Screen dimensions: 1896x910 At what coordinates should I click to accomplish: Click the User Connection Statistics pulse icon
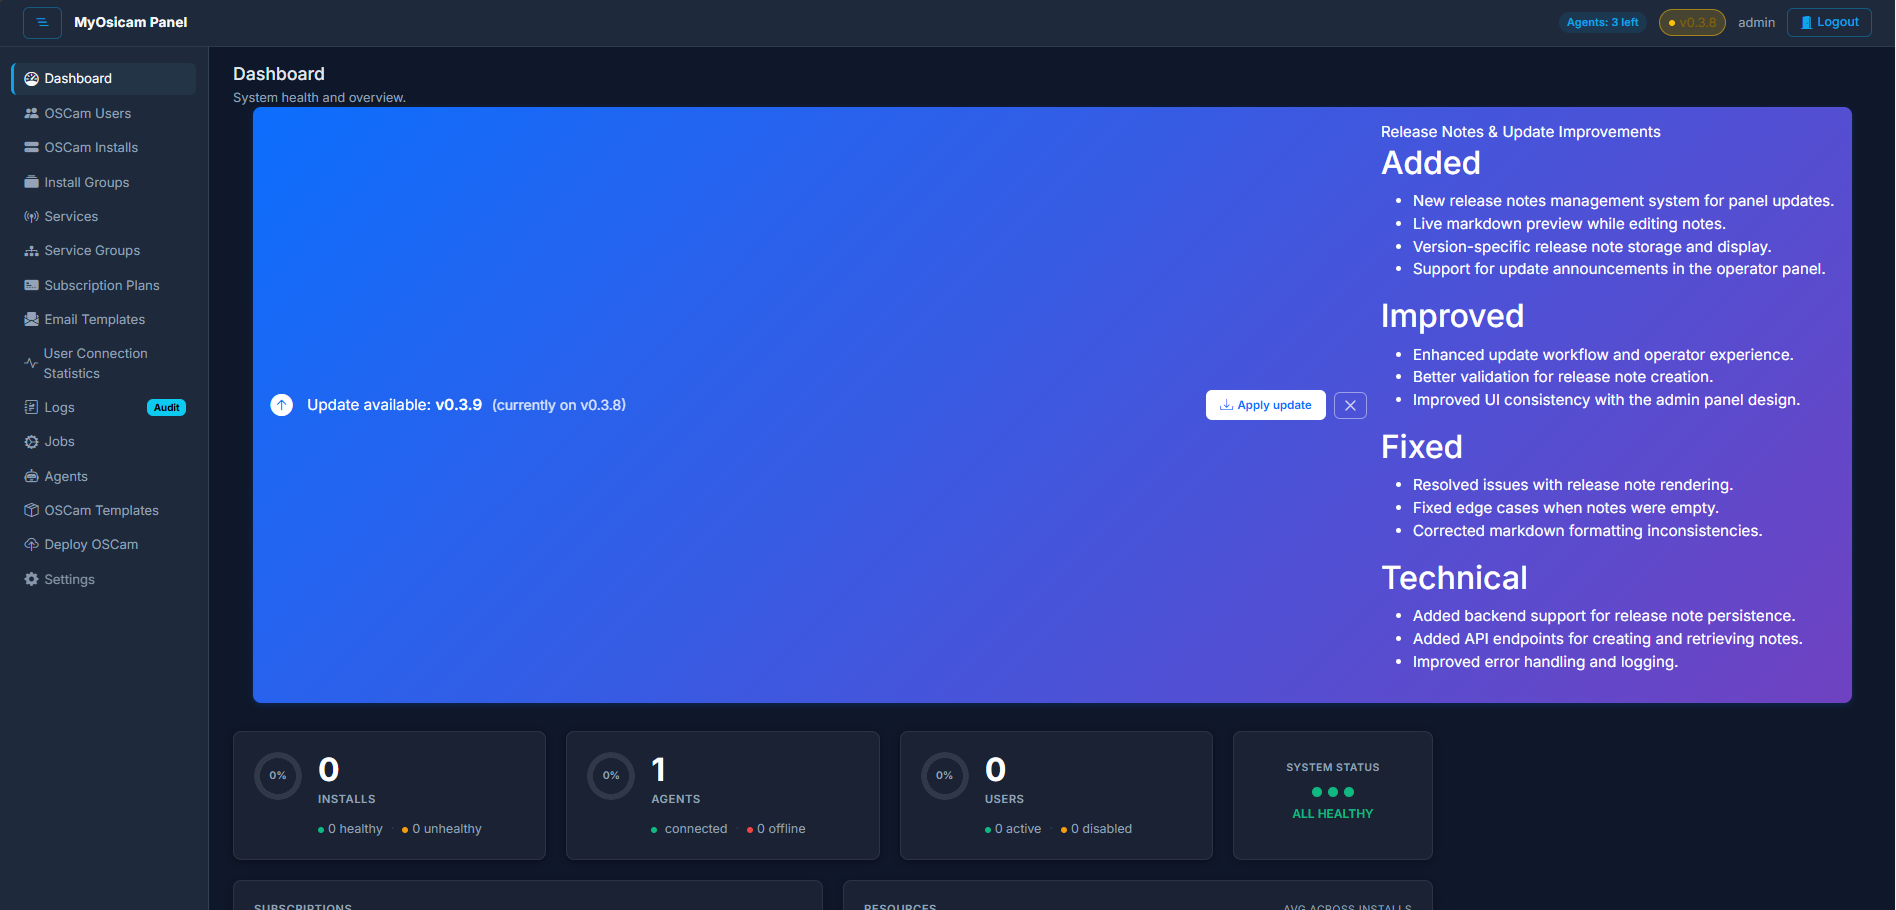pyautogui.click(x=31, y=363)
